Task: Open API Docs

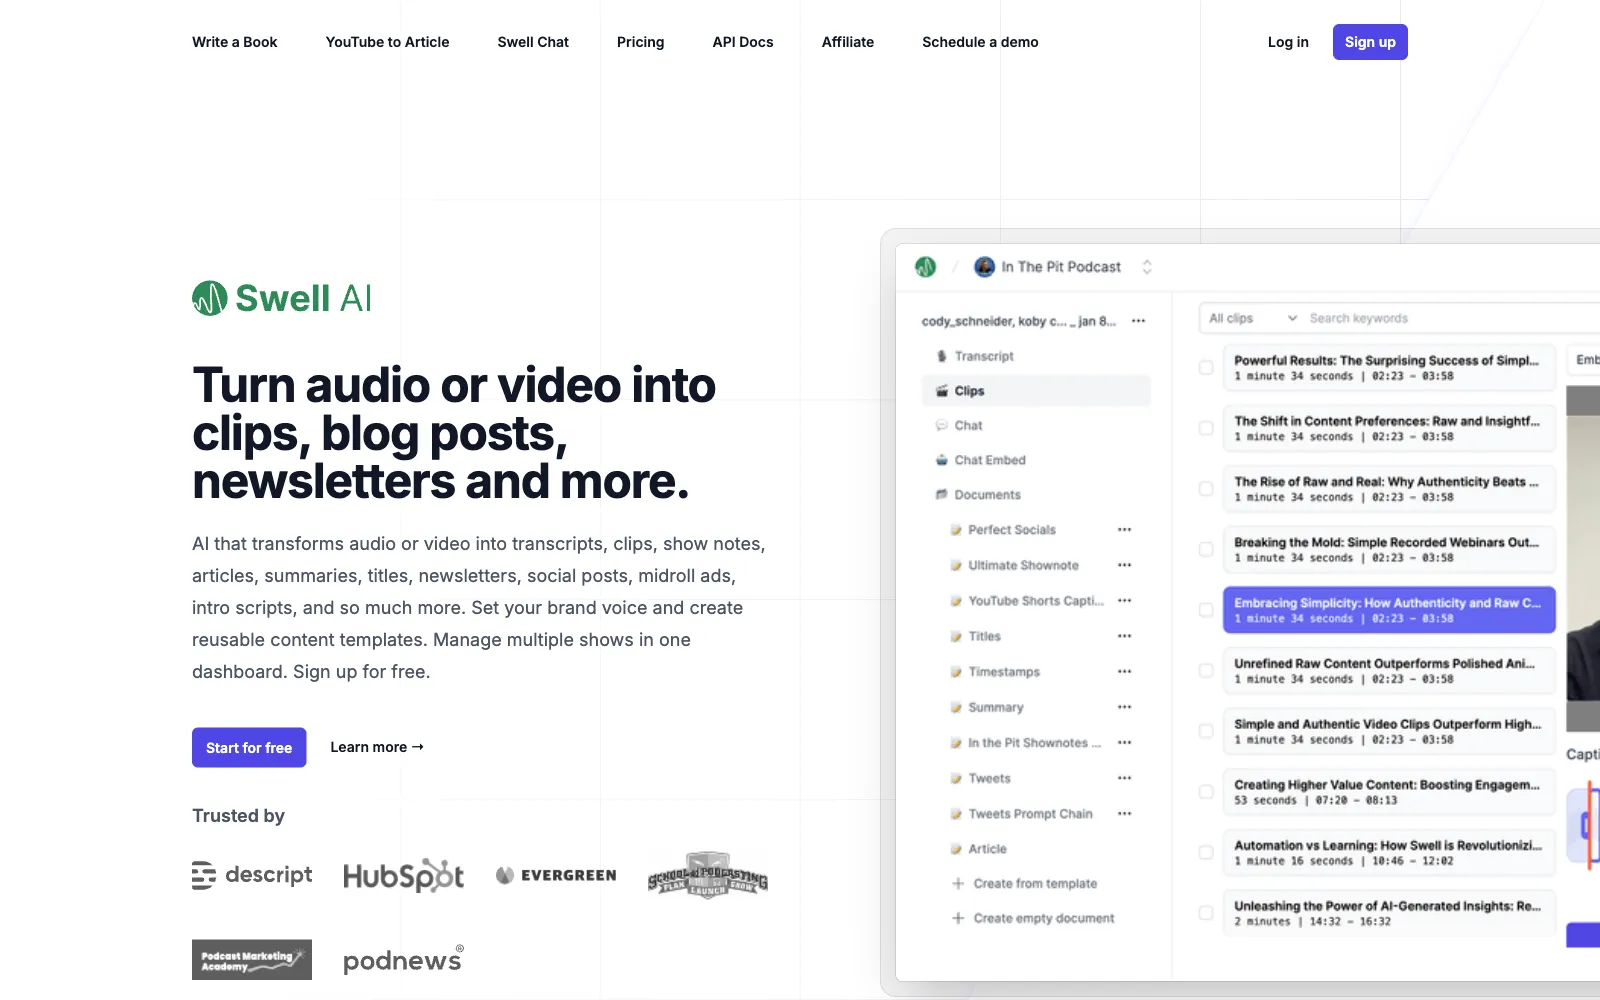Action: click(743, 42)
